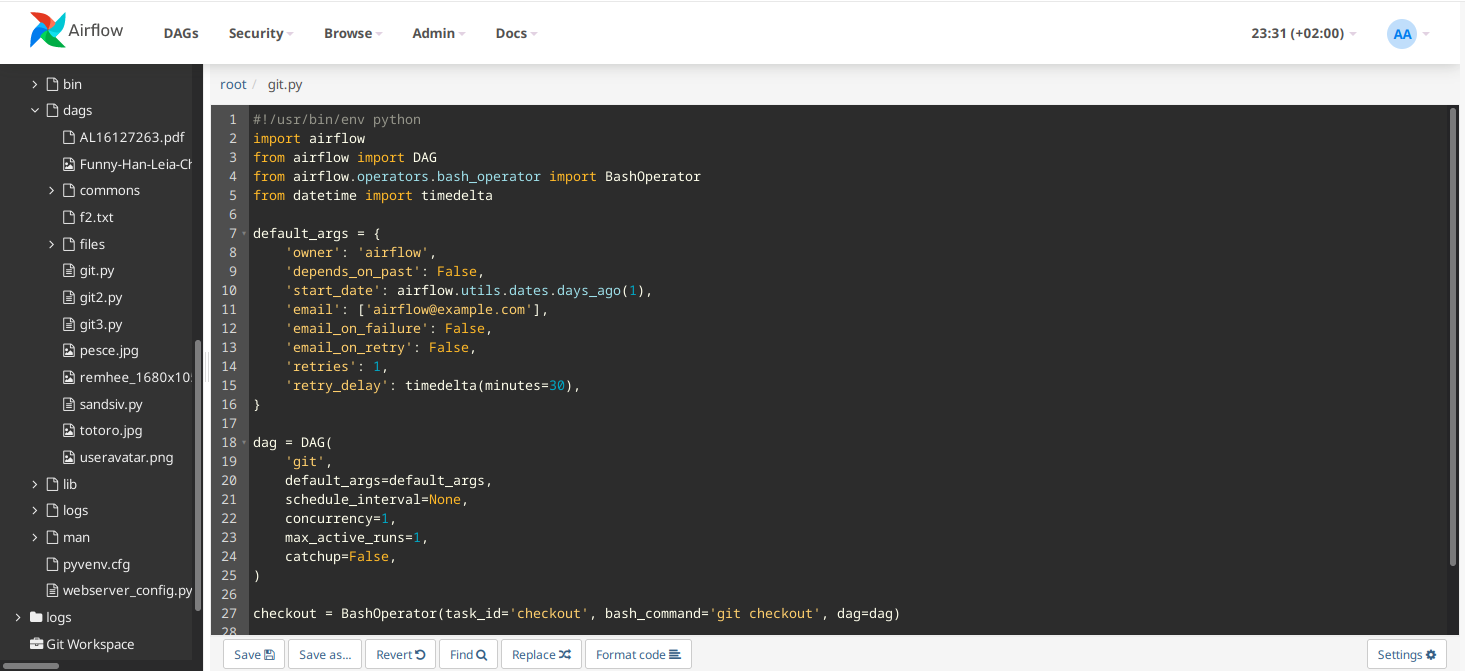Open the Browse menu
The image size is (1465, 671).
pyautogui.click(x=348, y=33)
